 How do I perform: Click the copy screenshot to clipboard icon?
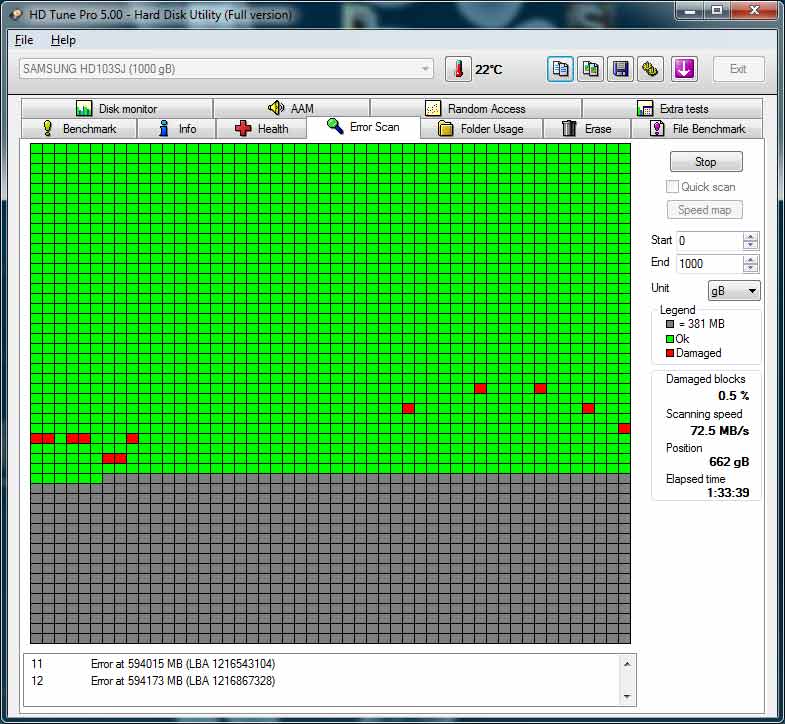[591, 69]
